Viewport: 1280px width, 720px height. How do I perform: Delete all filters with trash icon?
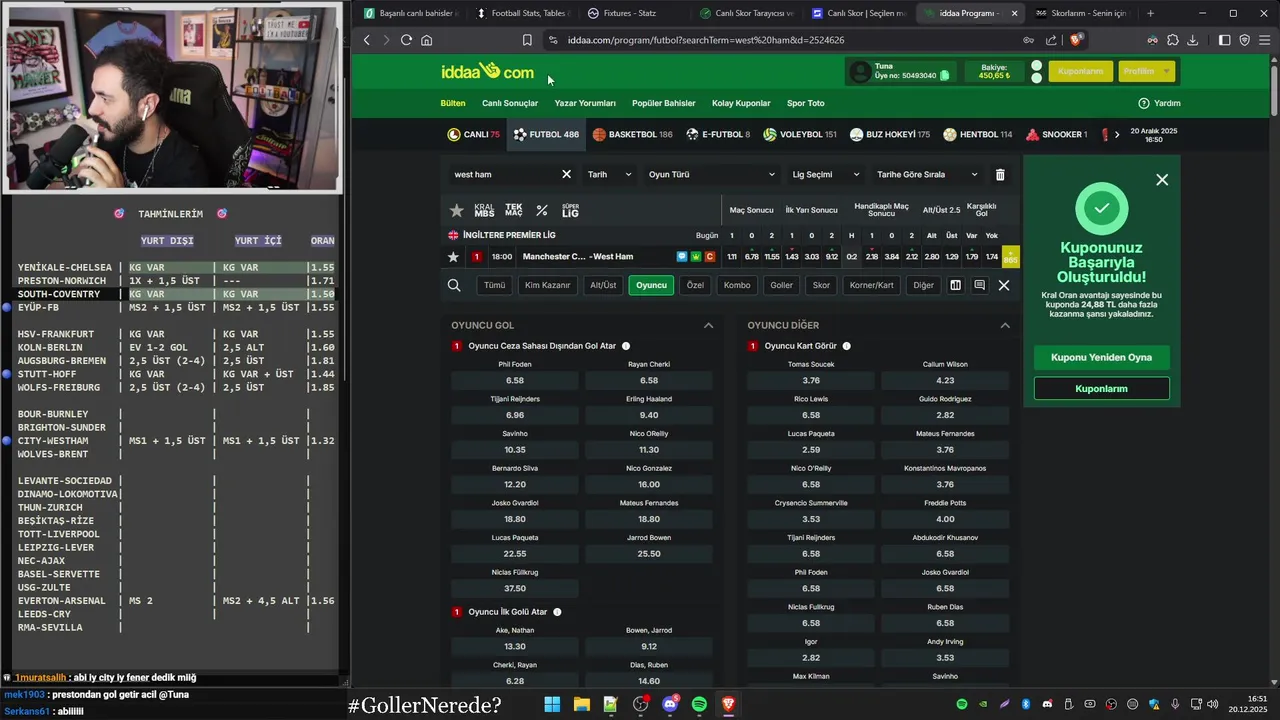(1000, 174)
